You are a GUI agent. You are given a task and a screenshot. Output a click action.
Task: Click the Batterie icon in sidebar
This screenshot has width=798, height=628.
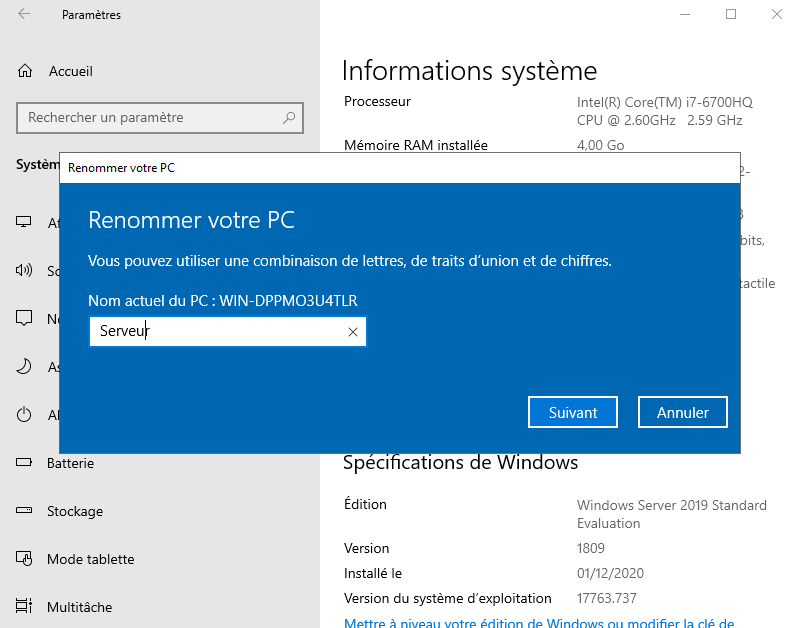click(24, 463)
